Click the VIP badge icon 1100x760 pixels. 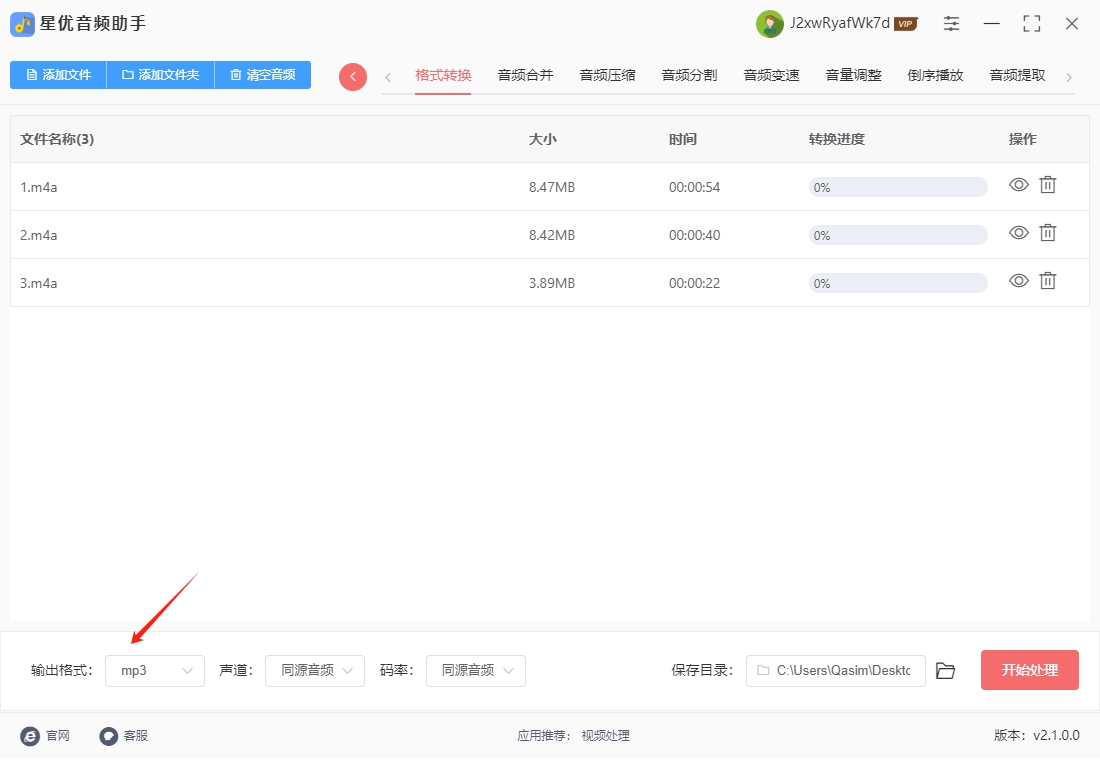(x=906, y=24)
